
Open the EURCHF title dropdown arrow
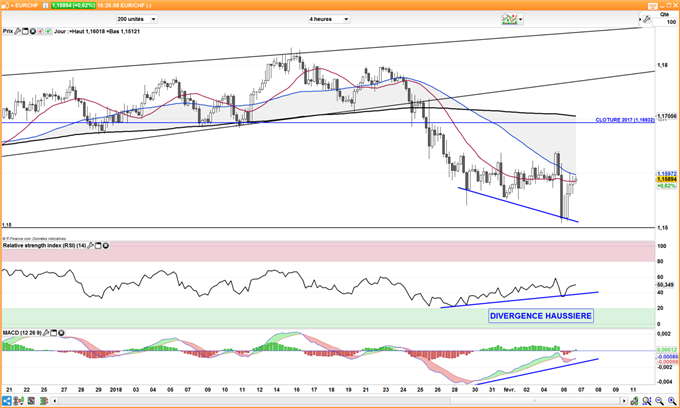pyautogui.click(x=12, y=6)
